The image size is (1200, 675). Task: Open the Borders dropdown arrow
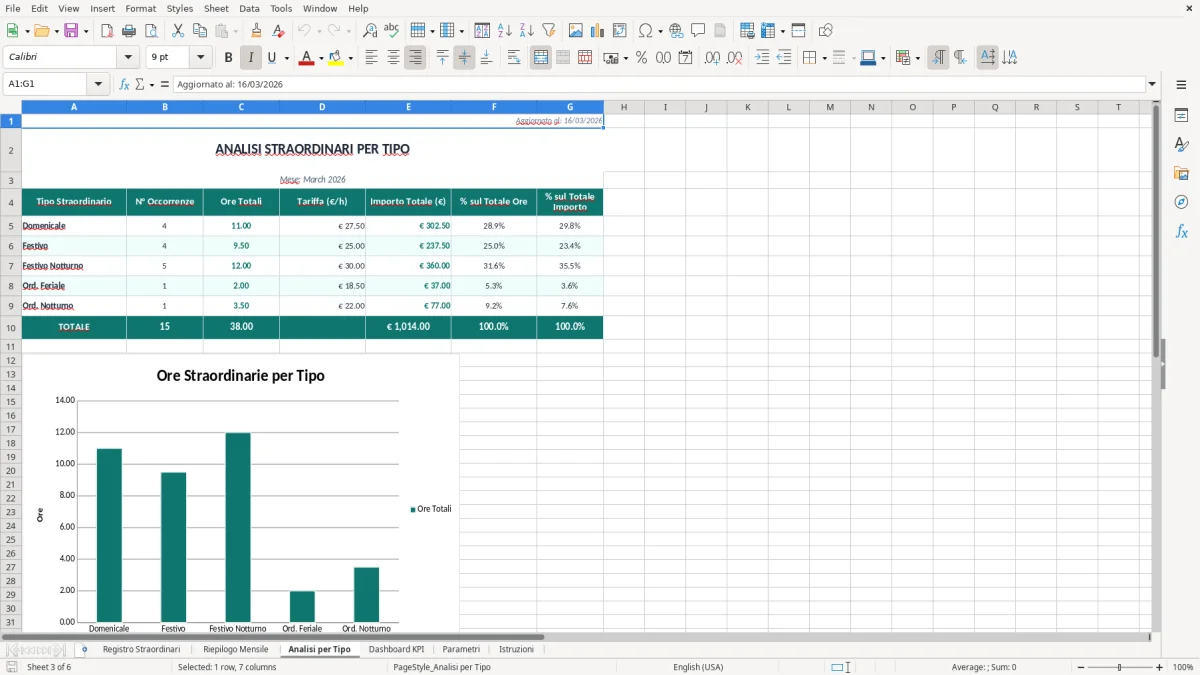pos(826,58)
